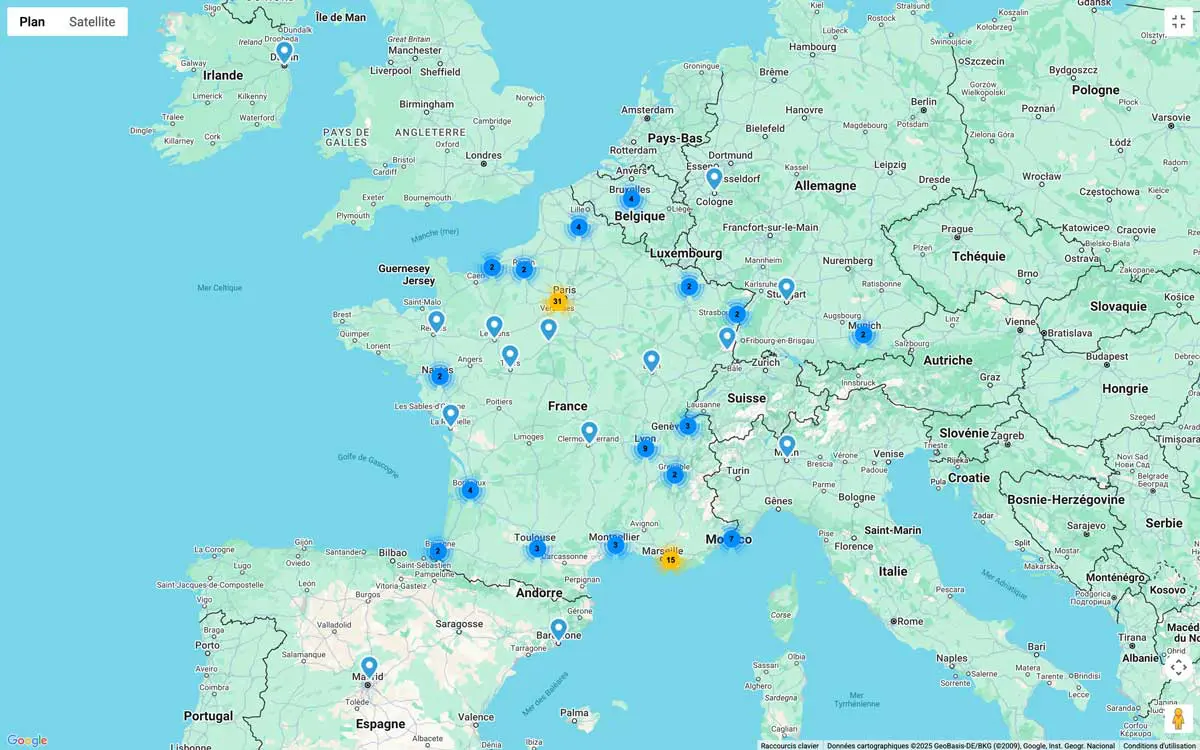Click the marker pin near Cologne

coord(714,178)
